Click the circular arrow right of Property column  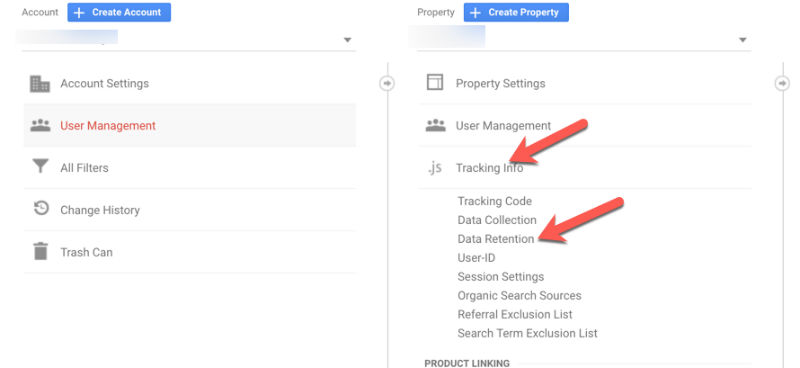pyautogui.click(x=782, y=83)
